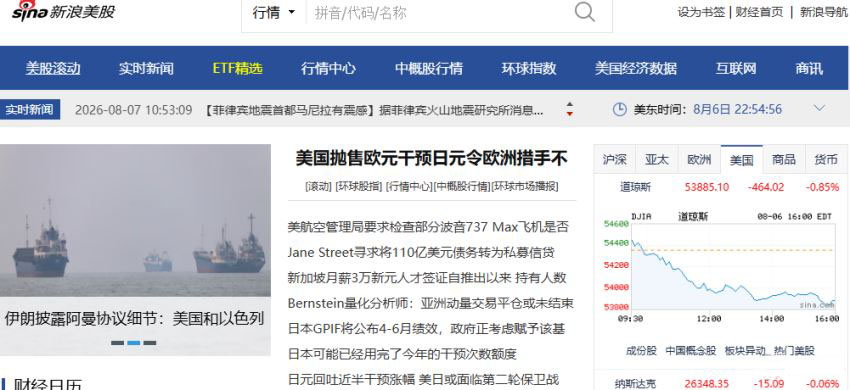The image size is (850, 390).
Task: Click the 道琼斯 index name
Action: [635, 187]
